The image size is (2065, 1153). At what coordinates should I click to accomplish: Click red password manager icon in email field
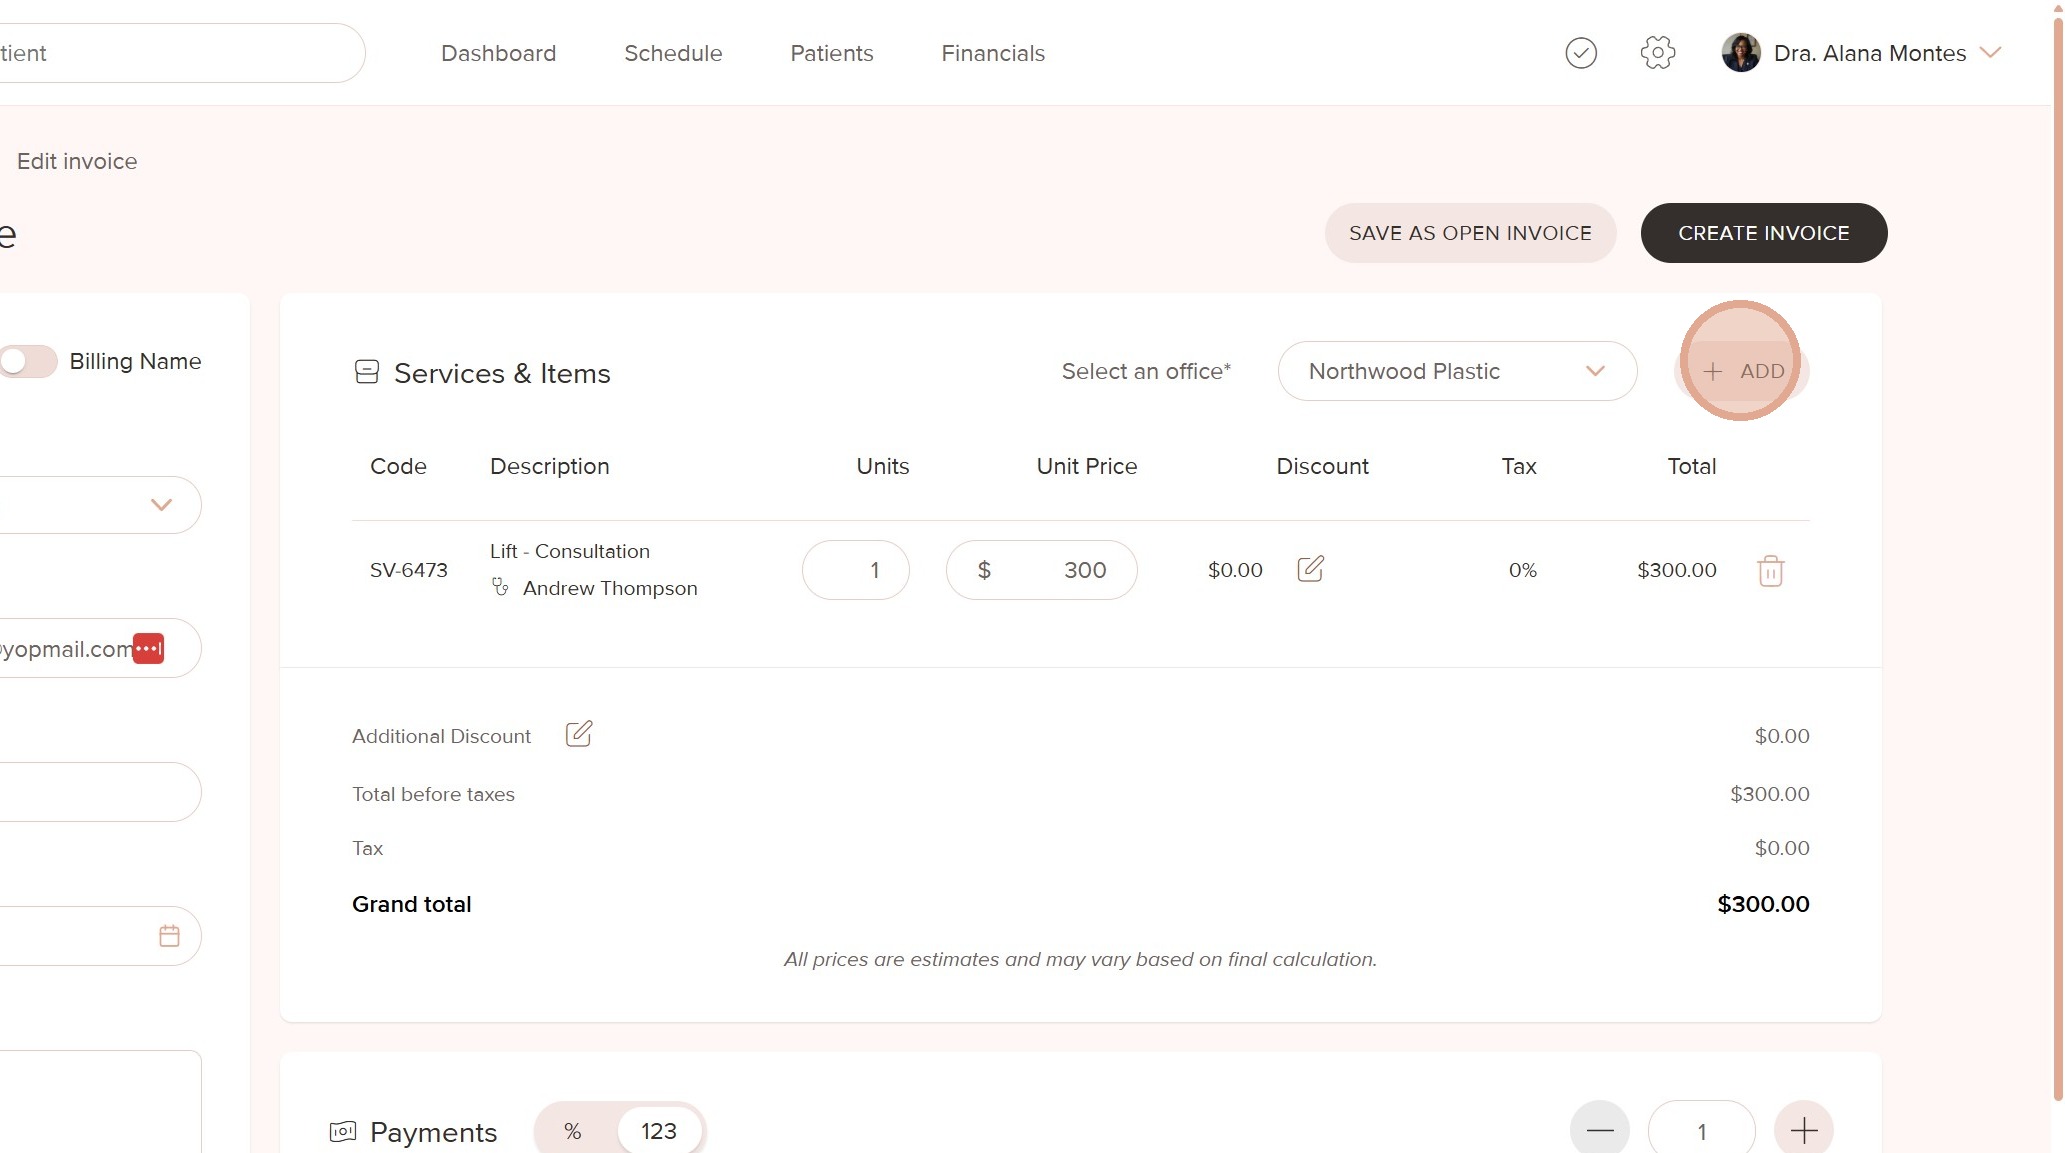(x=148, y=648)
